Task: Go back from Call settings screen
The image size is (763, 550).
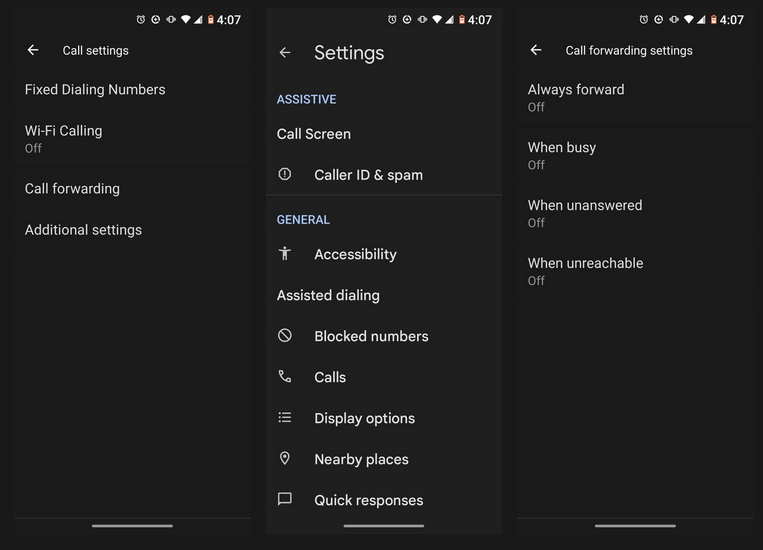Action: [x=33, y=50]
